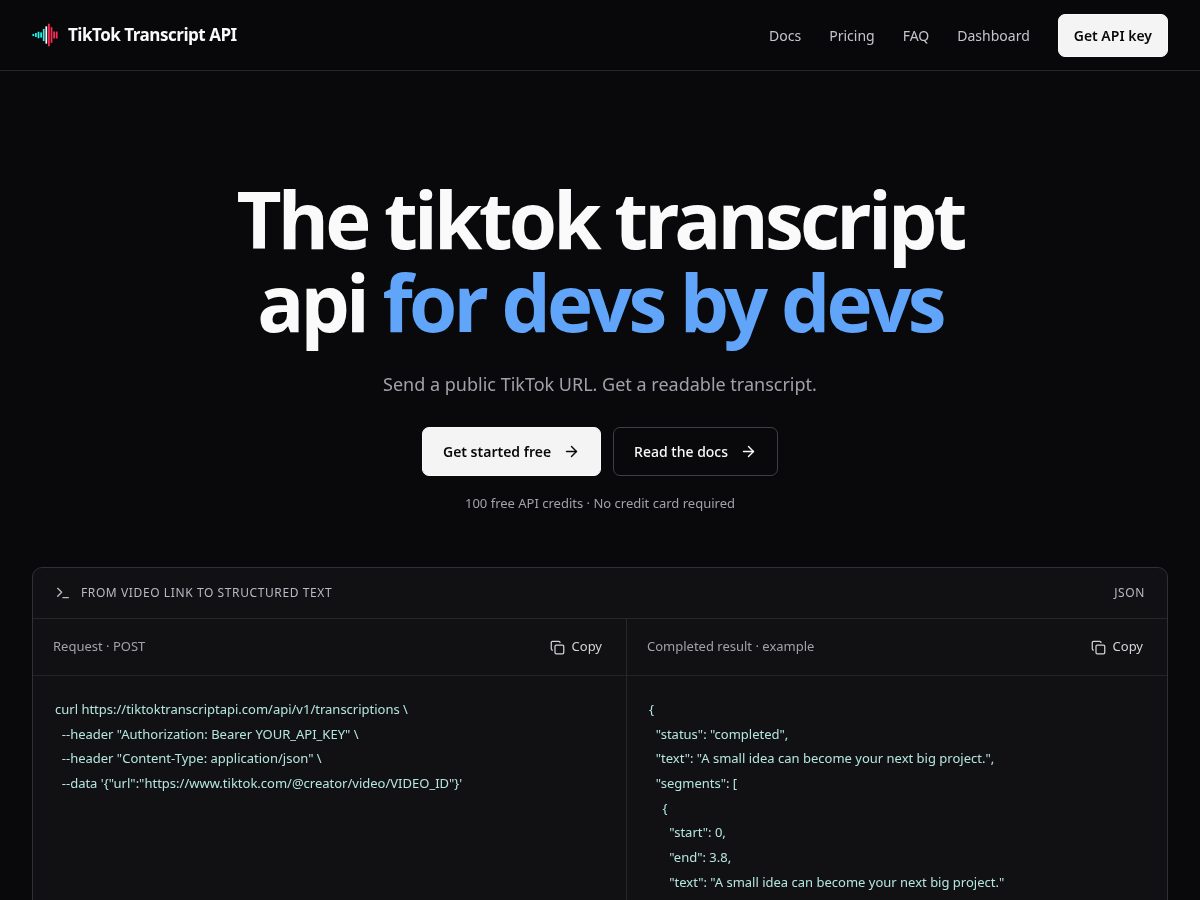Click the 100 free API credits note
This screenshot has width=1200, height=900.
600,504
